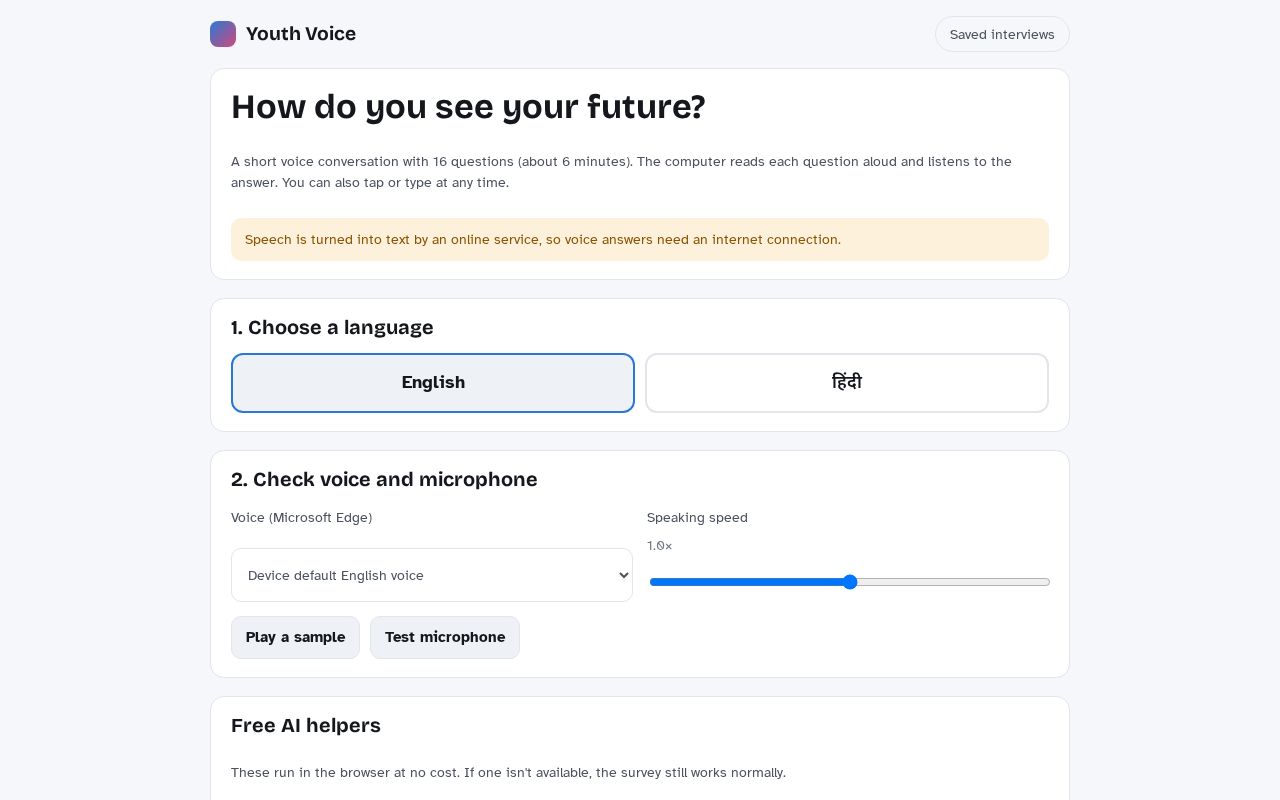The width and height of the screenshot is (1280, 800).
Task: Click the 1. Choose a language heading
Action: [332, 328]
